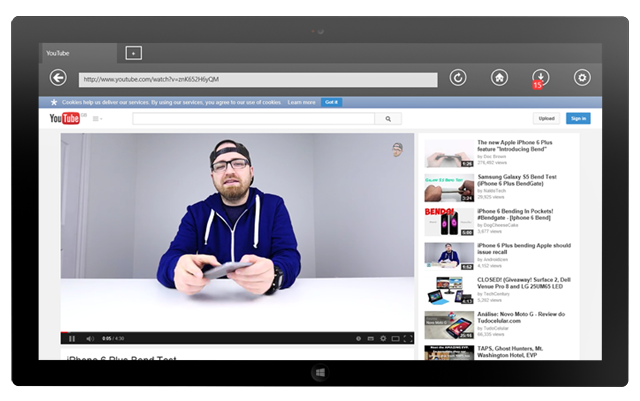Click the Upload button
This screenshot has height=401, width=640.
pyautogui.click(x=546, y=118)
